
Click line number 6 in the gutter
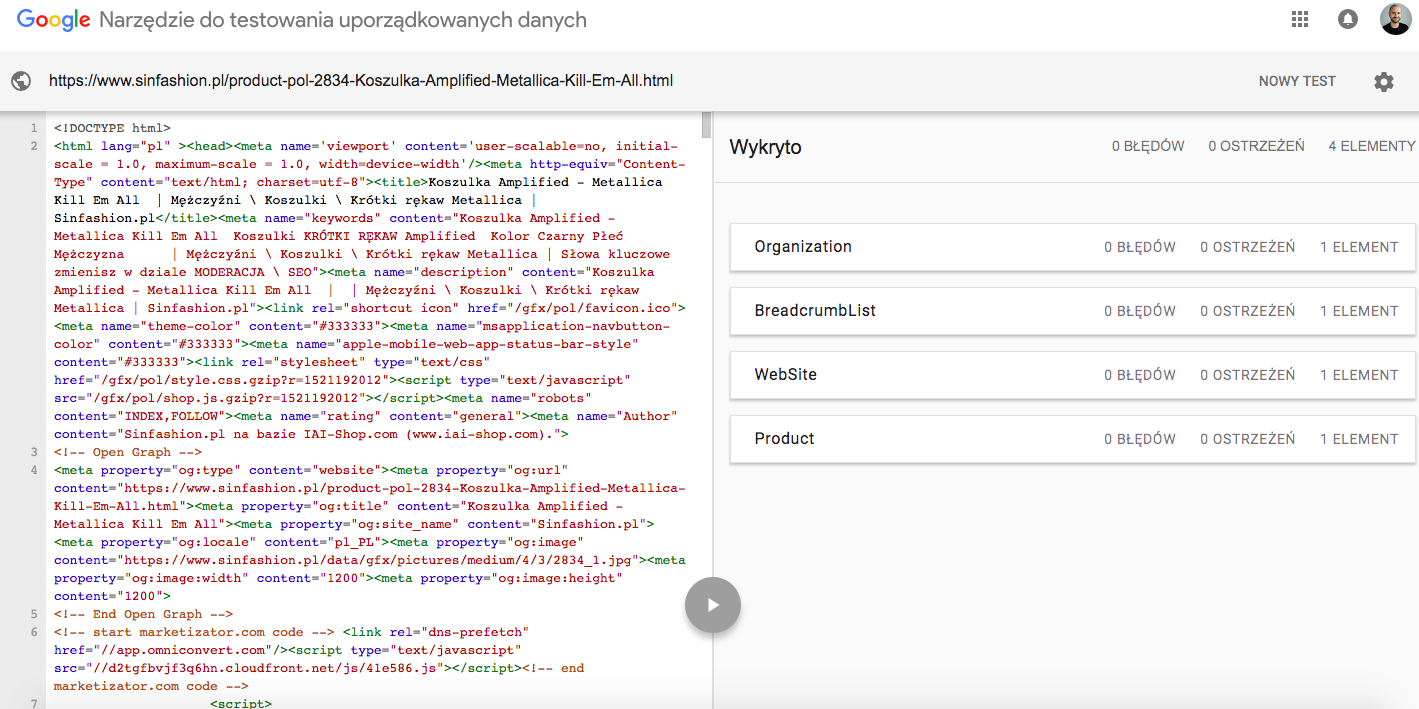(34, 632)
